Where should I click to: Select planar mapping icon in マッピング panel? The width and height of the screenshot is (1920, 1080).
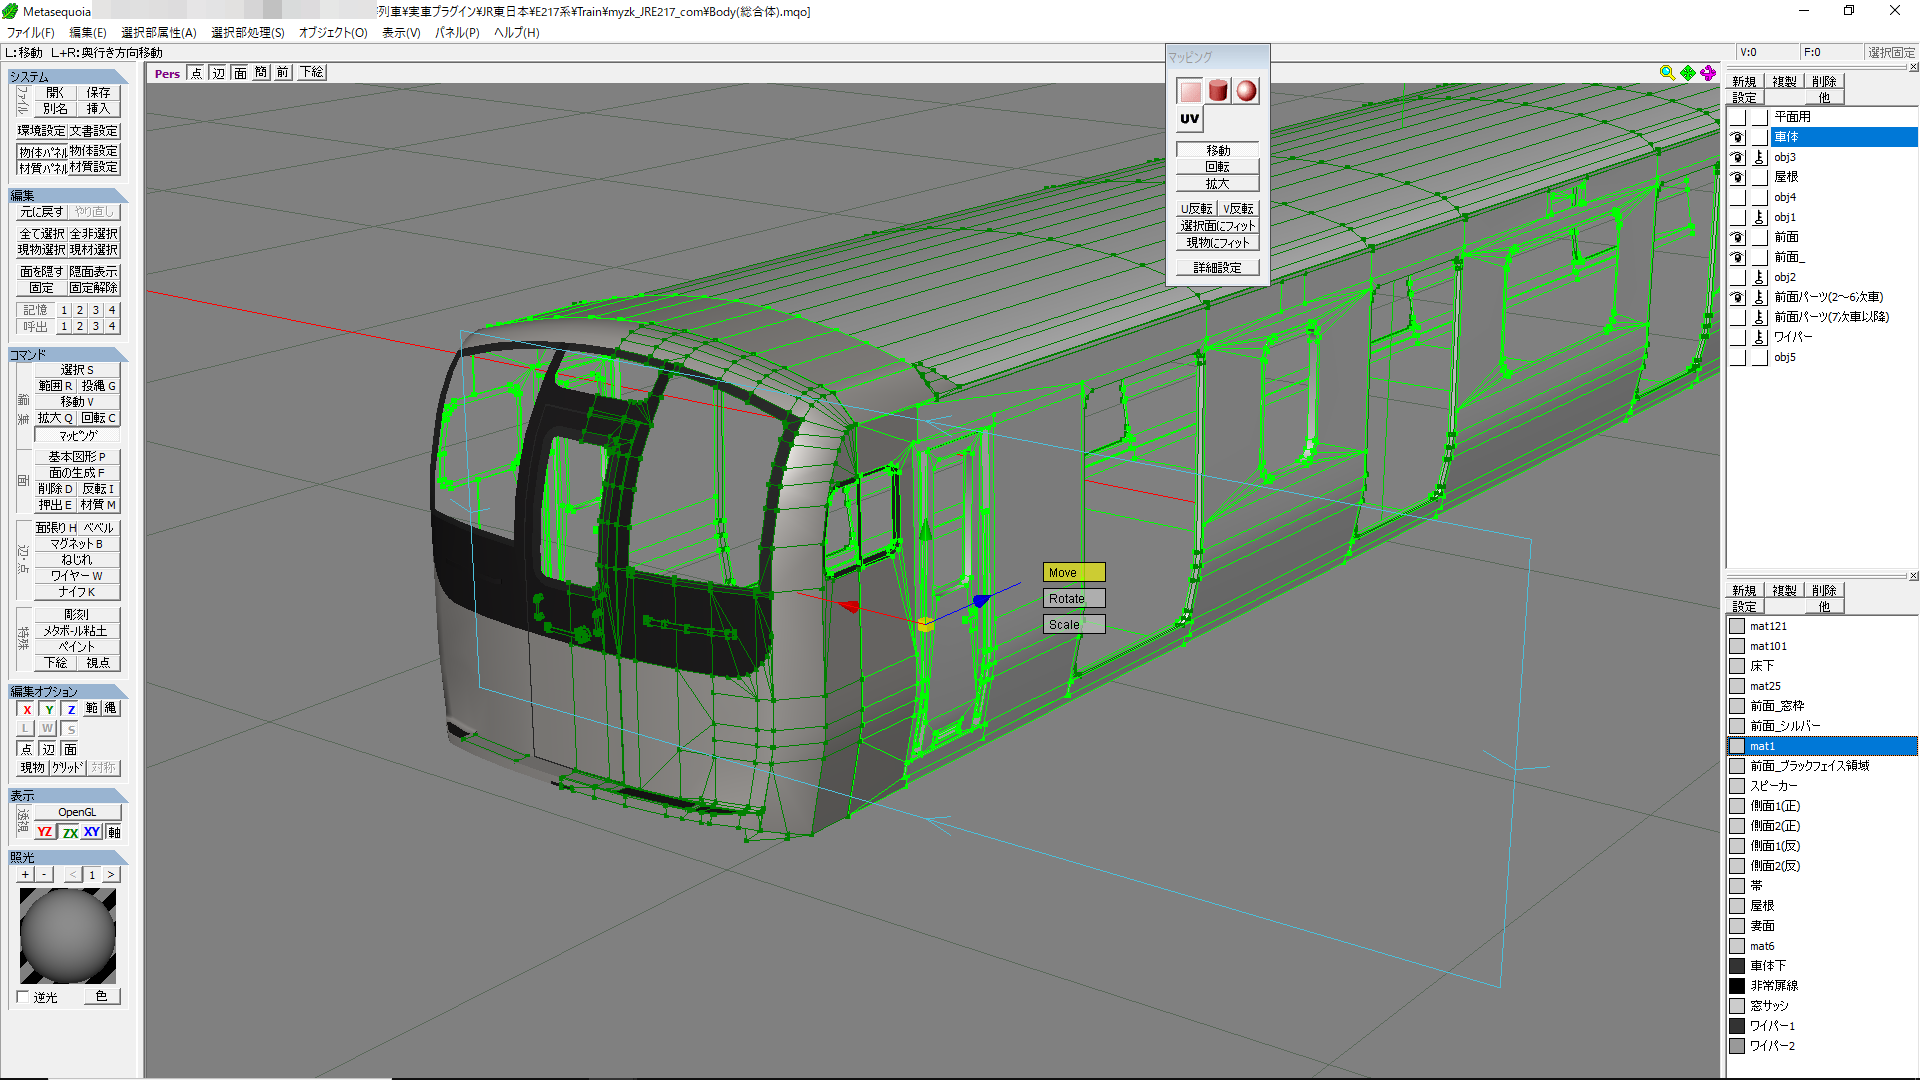[x=1189, y=91]
